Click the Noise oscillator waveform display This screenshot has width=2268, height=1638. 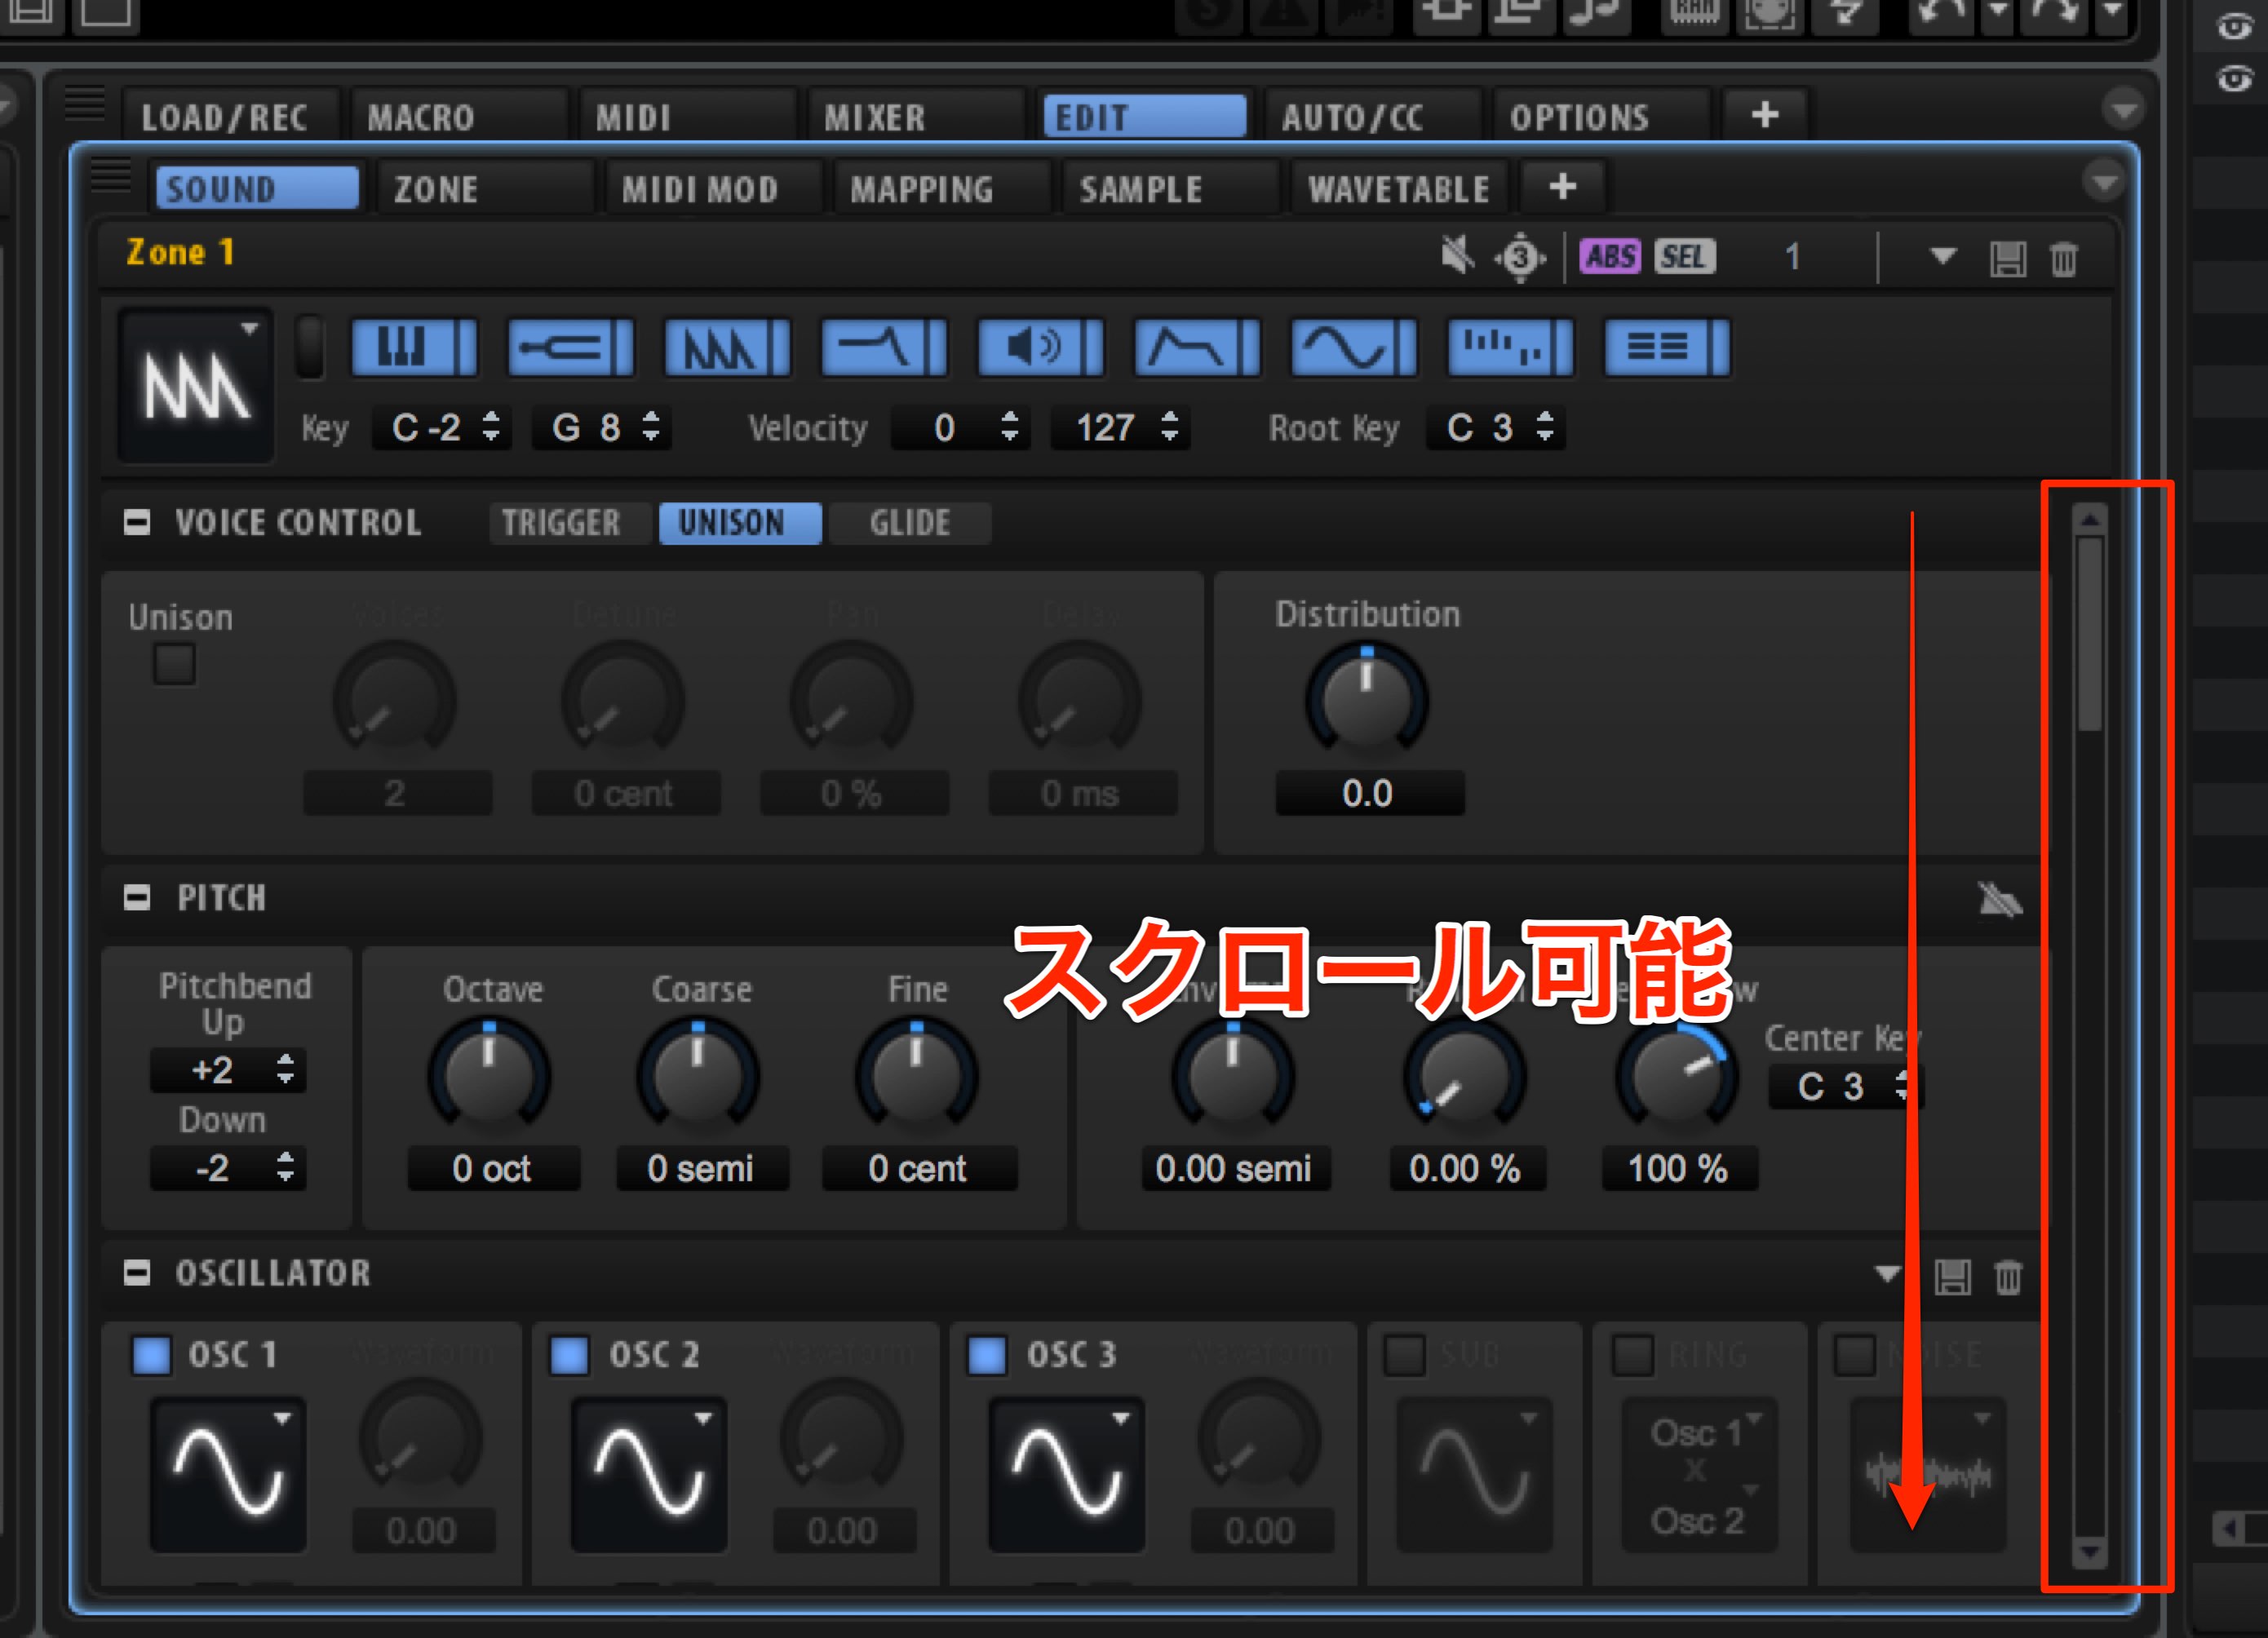(1928, 1474)
